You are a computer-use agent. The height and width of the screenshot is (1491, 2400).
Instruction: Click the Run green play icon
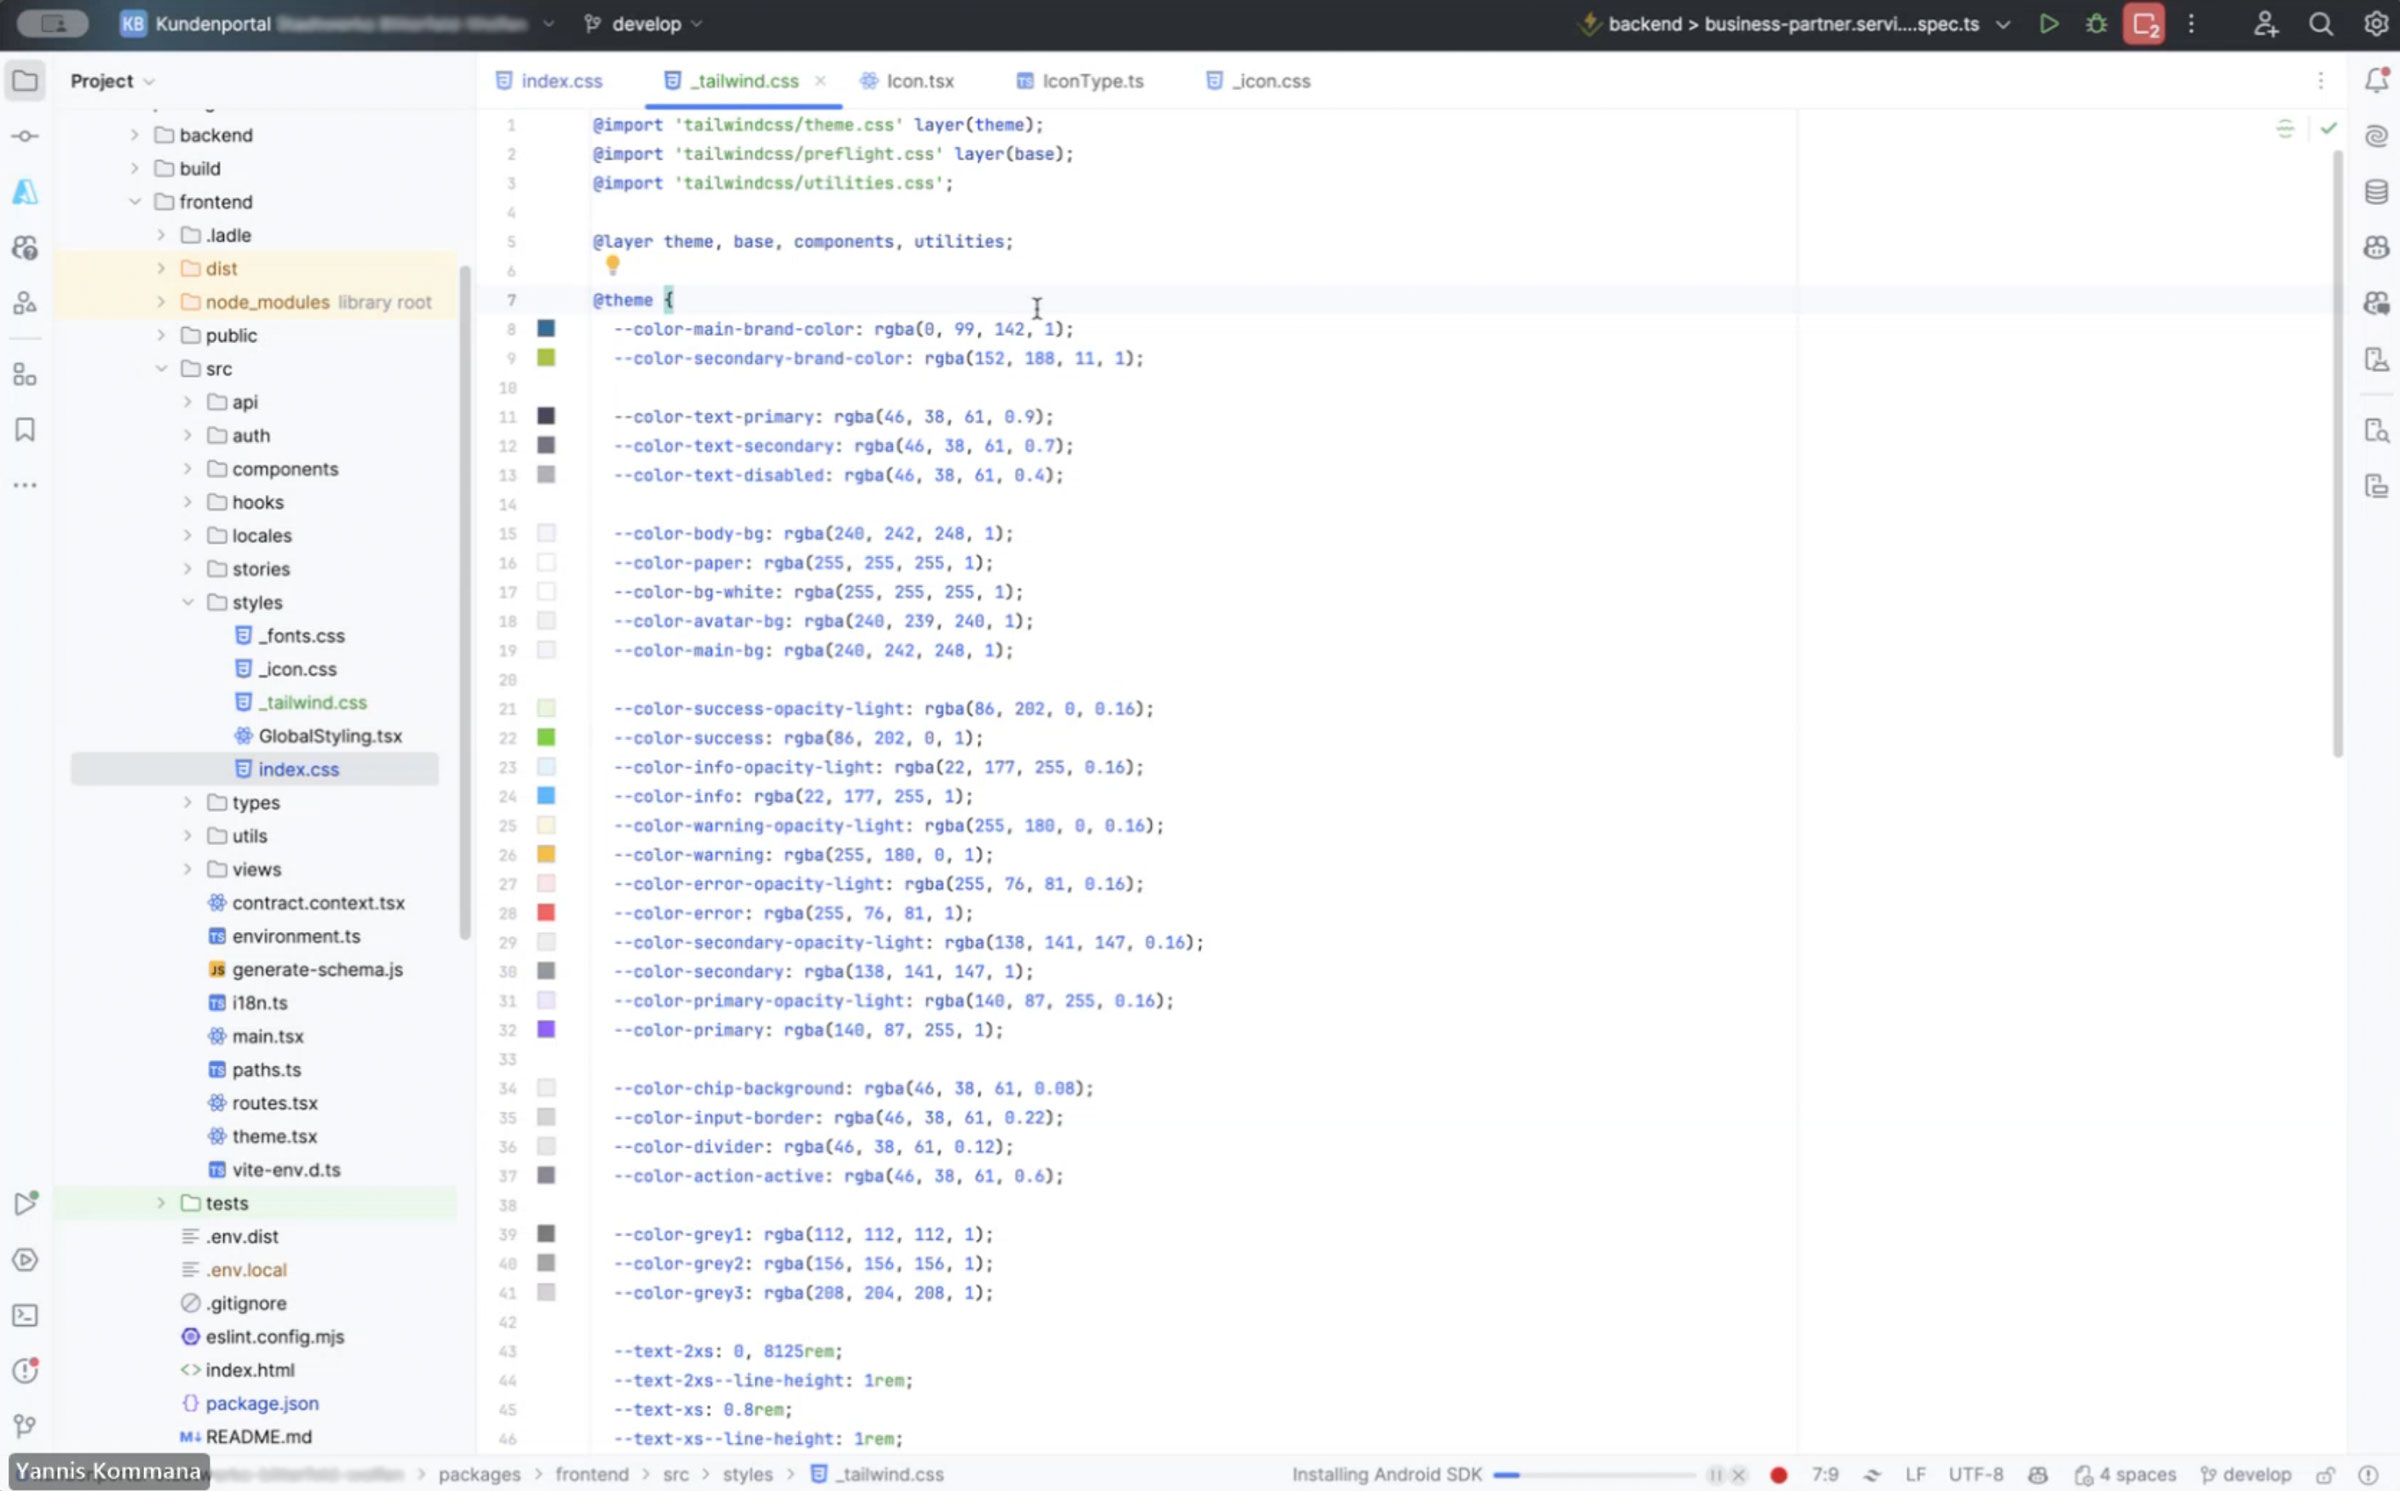click(x=2048, y=24)
